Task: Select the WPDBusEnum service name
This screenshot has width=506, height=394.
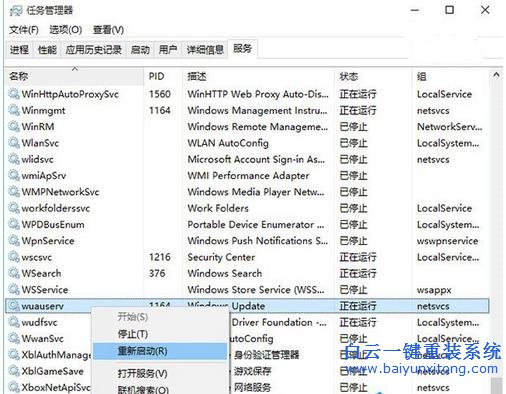Action: click(x=53, y=225)
